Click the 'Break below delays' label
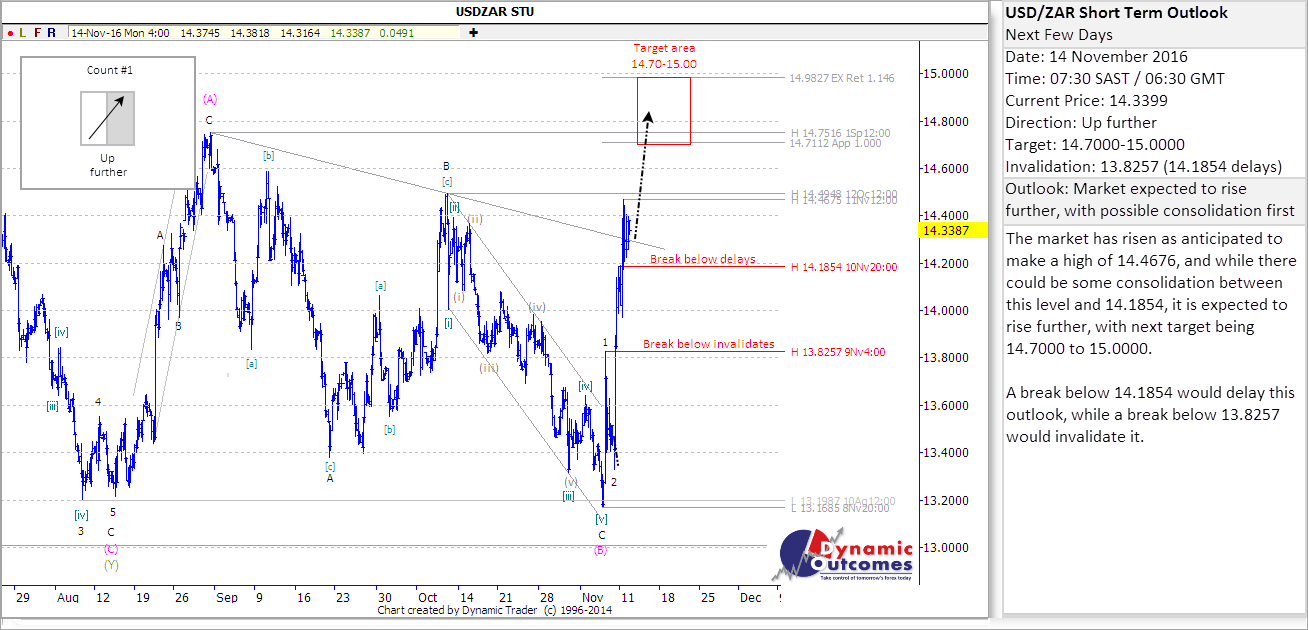The height and width of the screenshot is (630, 1308). 702,259
